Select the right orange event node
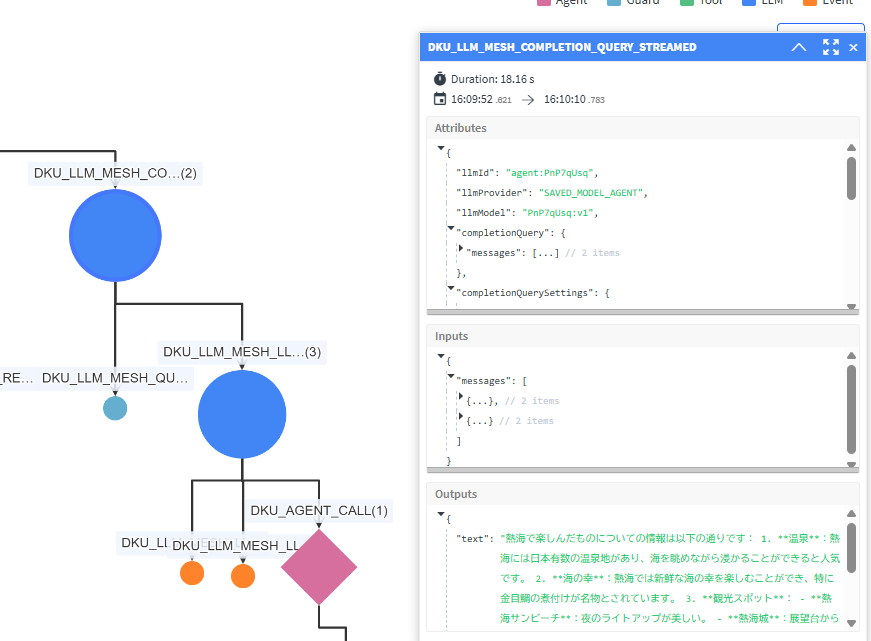The image size is (871, 641). tap(243, 576)
